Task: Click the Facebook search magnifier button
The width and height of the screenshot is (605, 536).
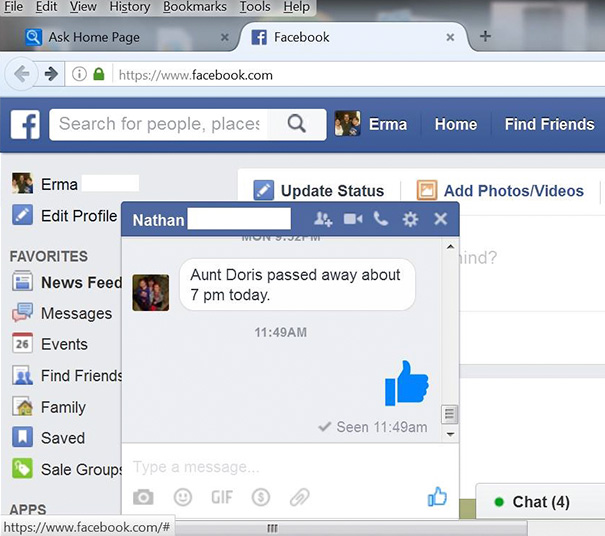Action: pyautogui.click(x=296, y=124)
